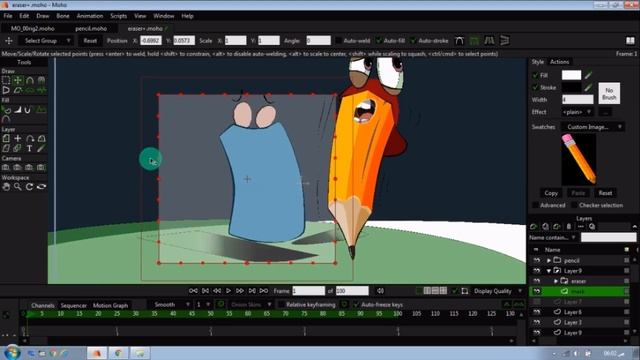
Task: Click the Flip Points Horizontally icon
Action: point(489,40)
